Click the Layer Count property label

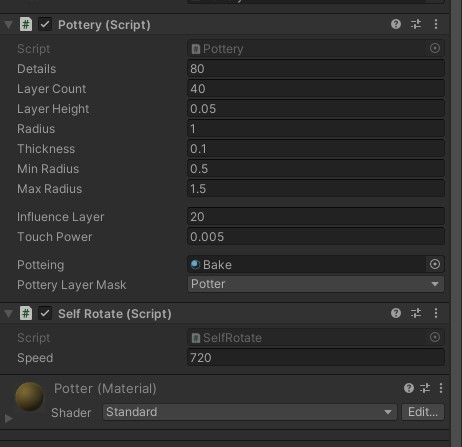coord(52,89)
